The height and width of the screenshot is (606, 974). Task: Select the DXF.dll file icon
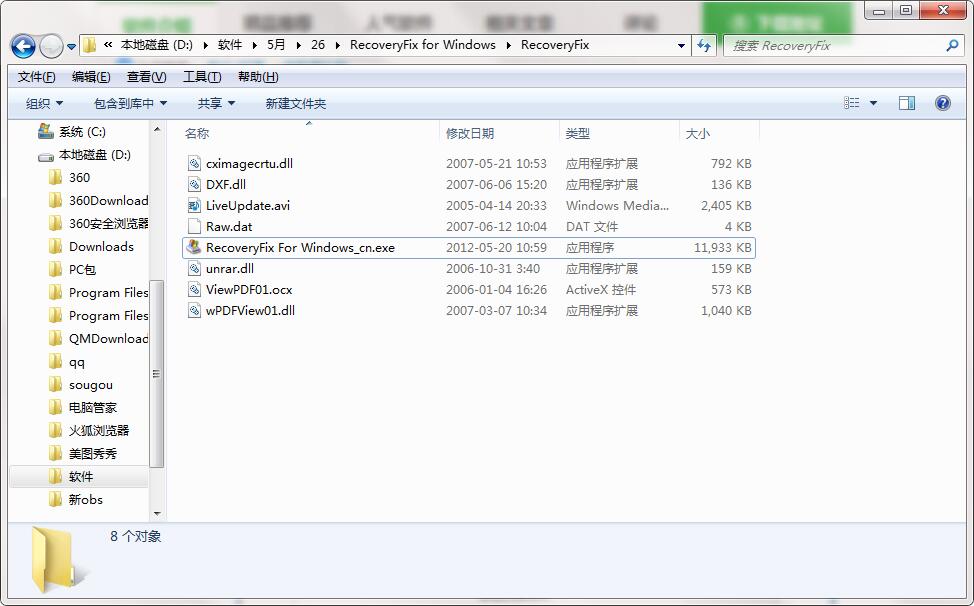pos(194,184)
